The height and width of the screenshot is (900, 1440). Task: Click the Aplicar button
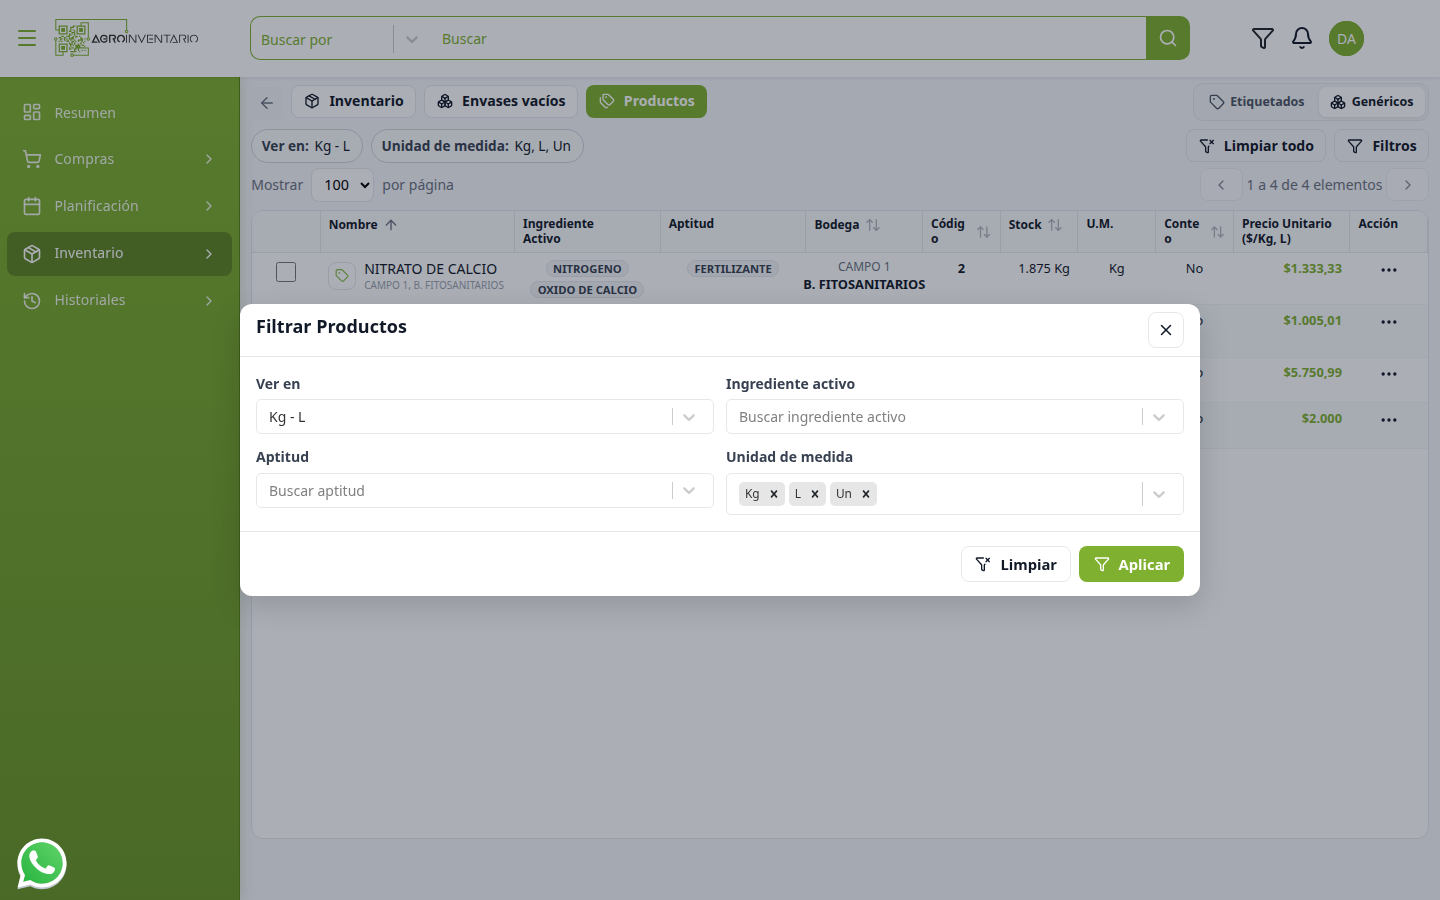(1131, 564)
